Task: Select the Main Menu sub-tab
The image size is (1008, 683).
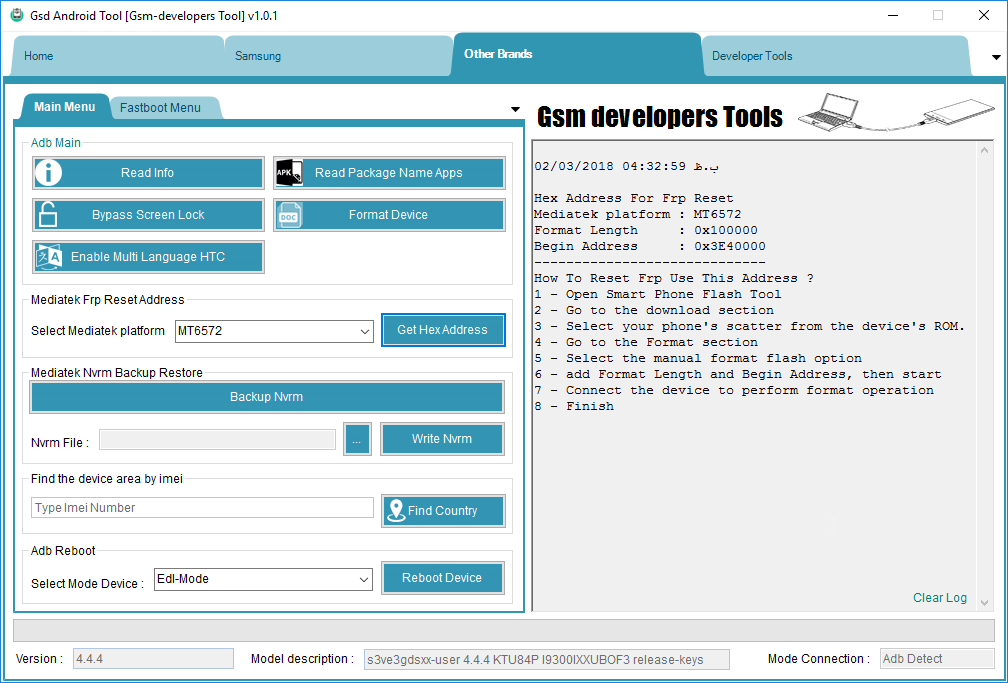Action: pyautogui.click(x=64, y=107)
